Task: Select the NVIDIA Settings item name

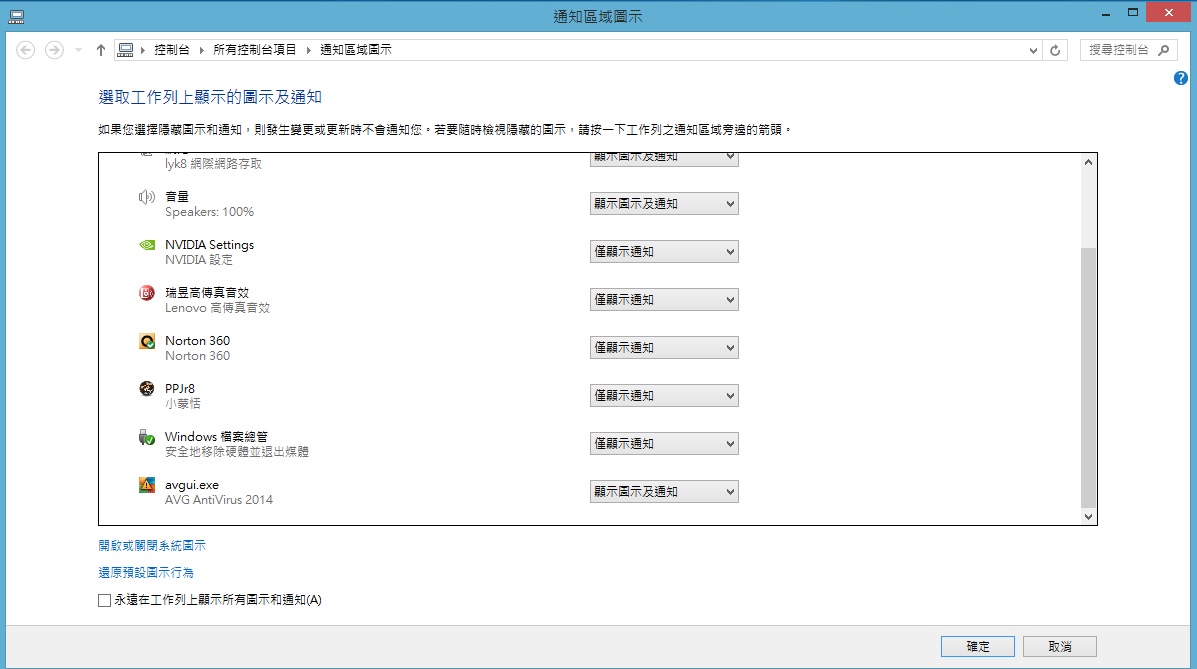Action: point(209,244)
